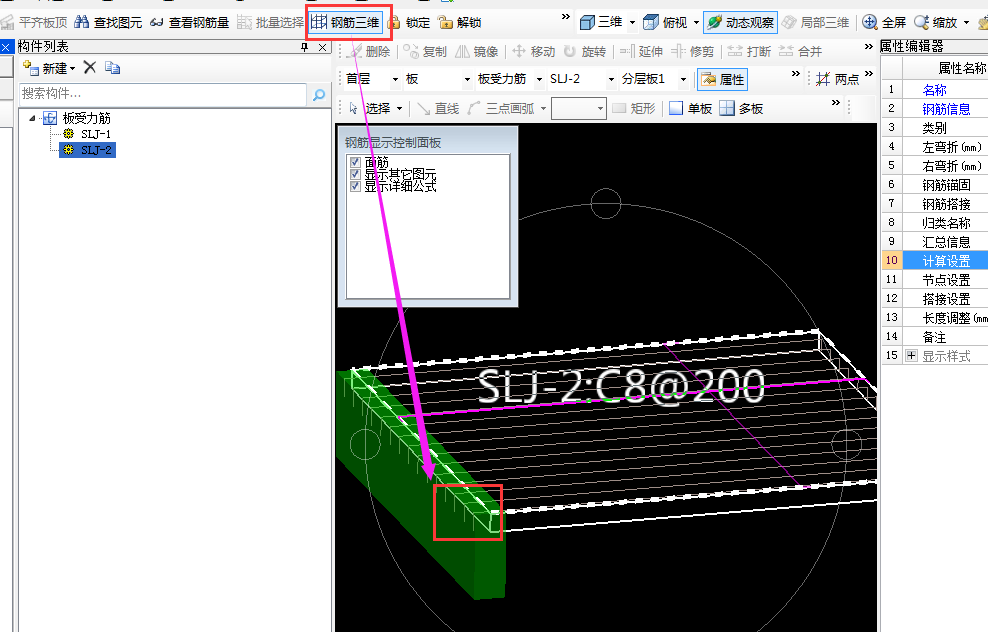This screenshot has height=632, width=988.
Task: Toggle 钢筋三维 rebar 3D view
Action: tap(346, 23)
